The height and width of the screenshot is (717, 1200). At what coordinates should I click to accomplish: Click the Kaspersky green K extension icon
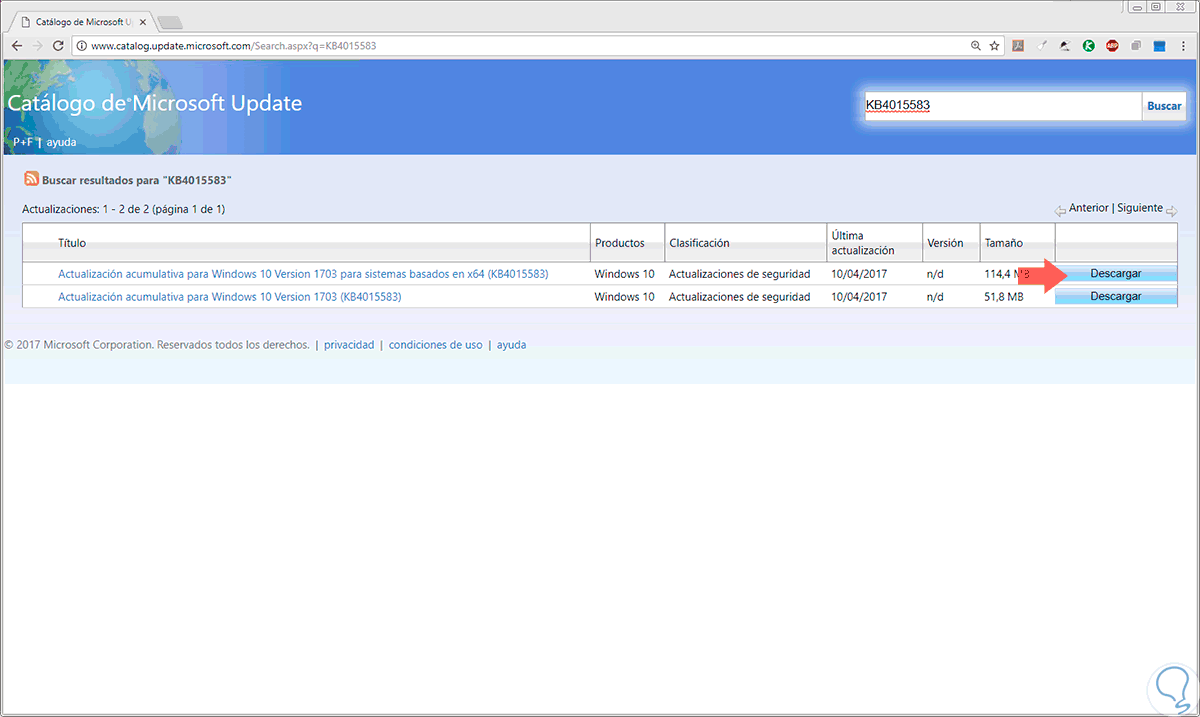coord(1089,46)
